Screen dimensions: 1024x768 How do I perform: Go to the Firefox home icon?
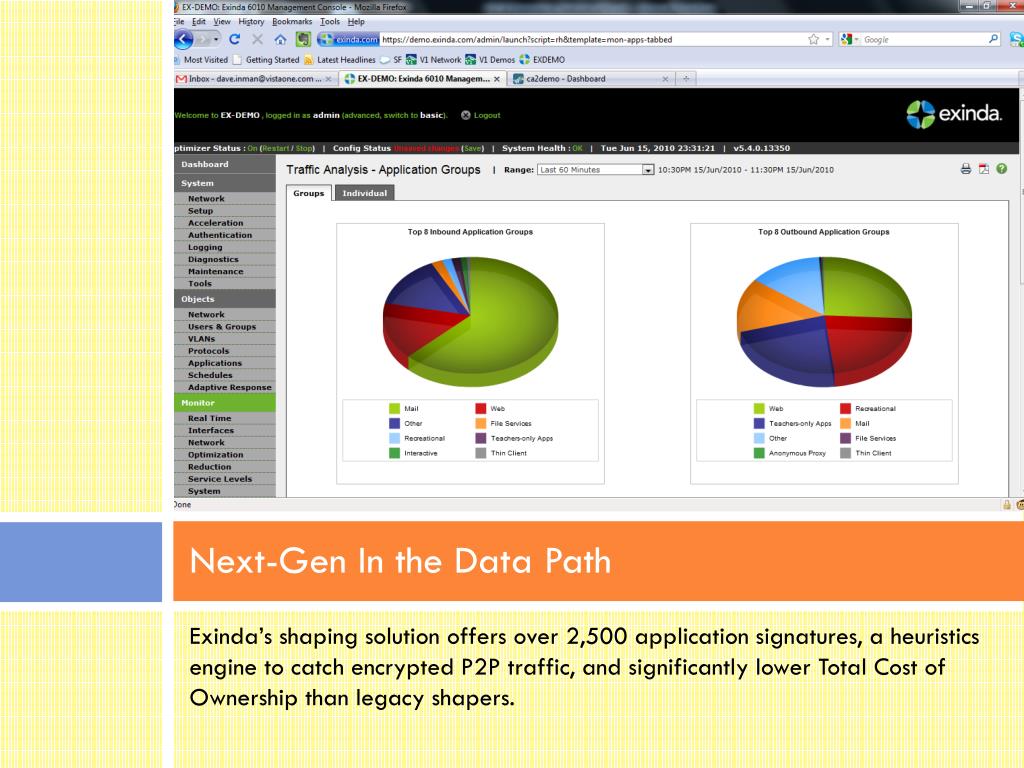(280, 40)
